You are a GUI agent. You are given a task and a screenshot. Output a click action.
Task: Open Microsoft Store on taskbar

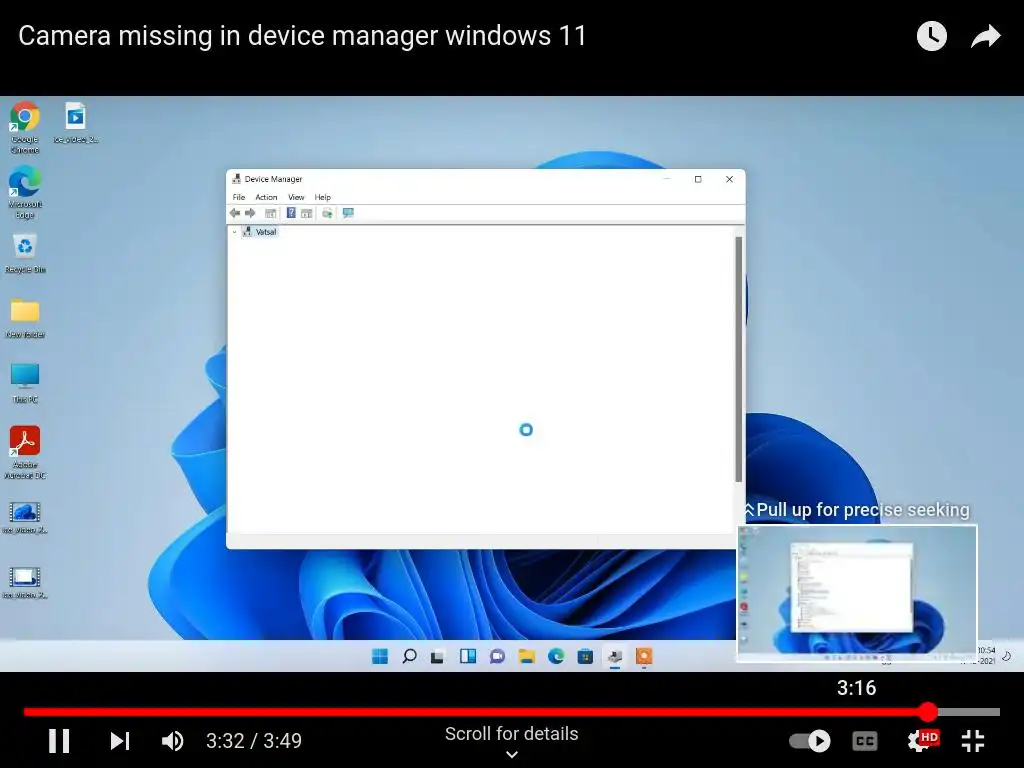click(585, 656)
